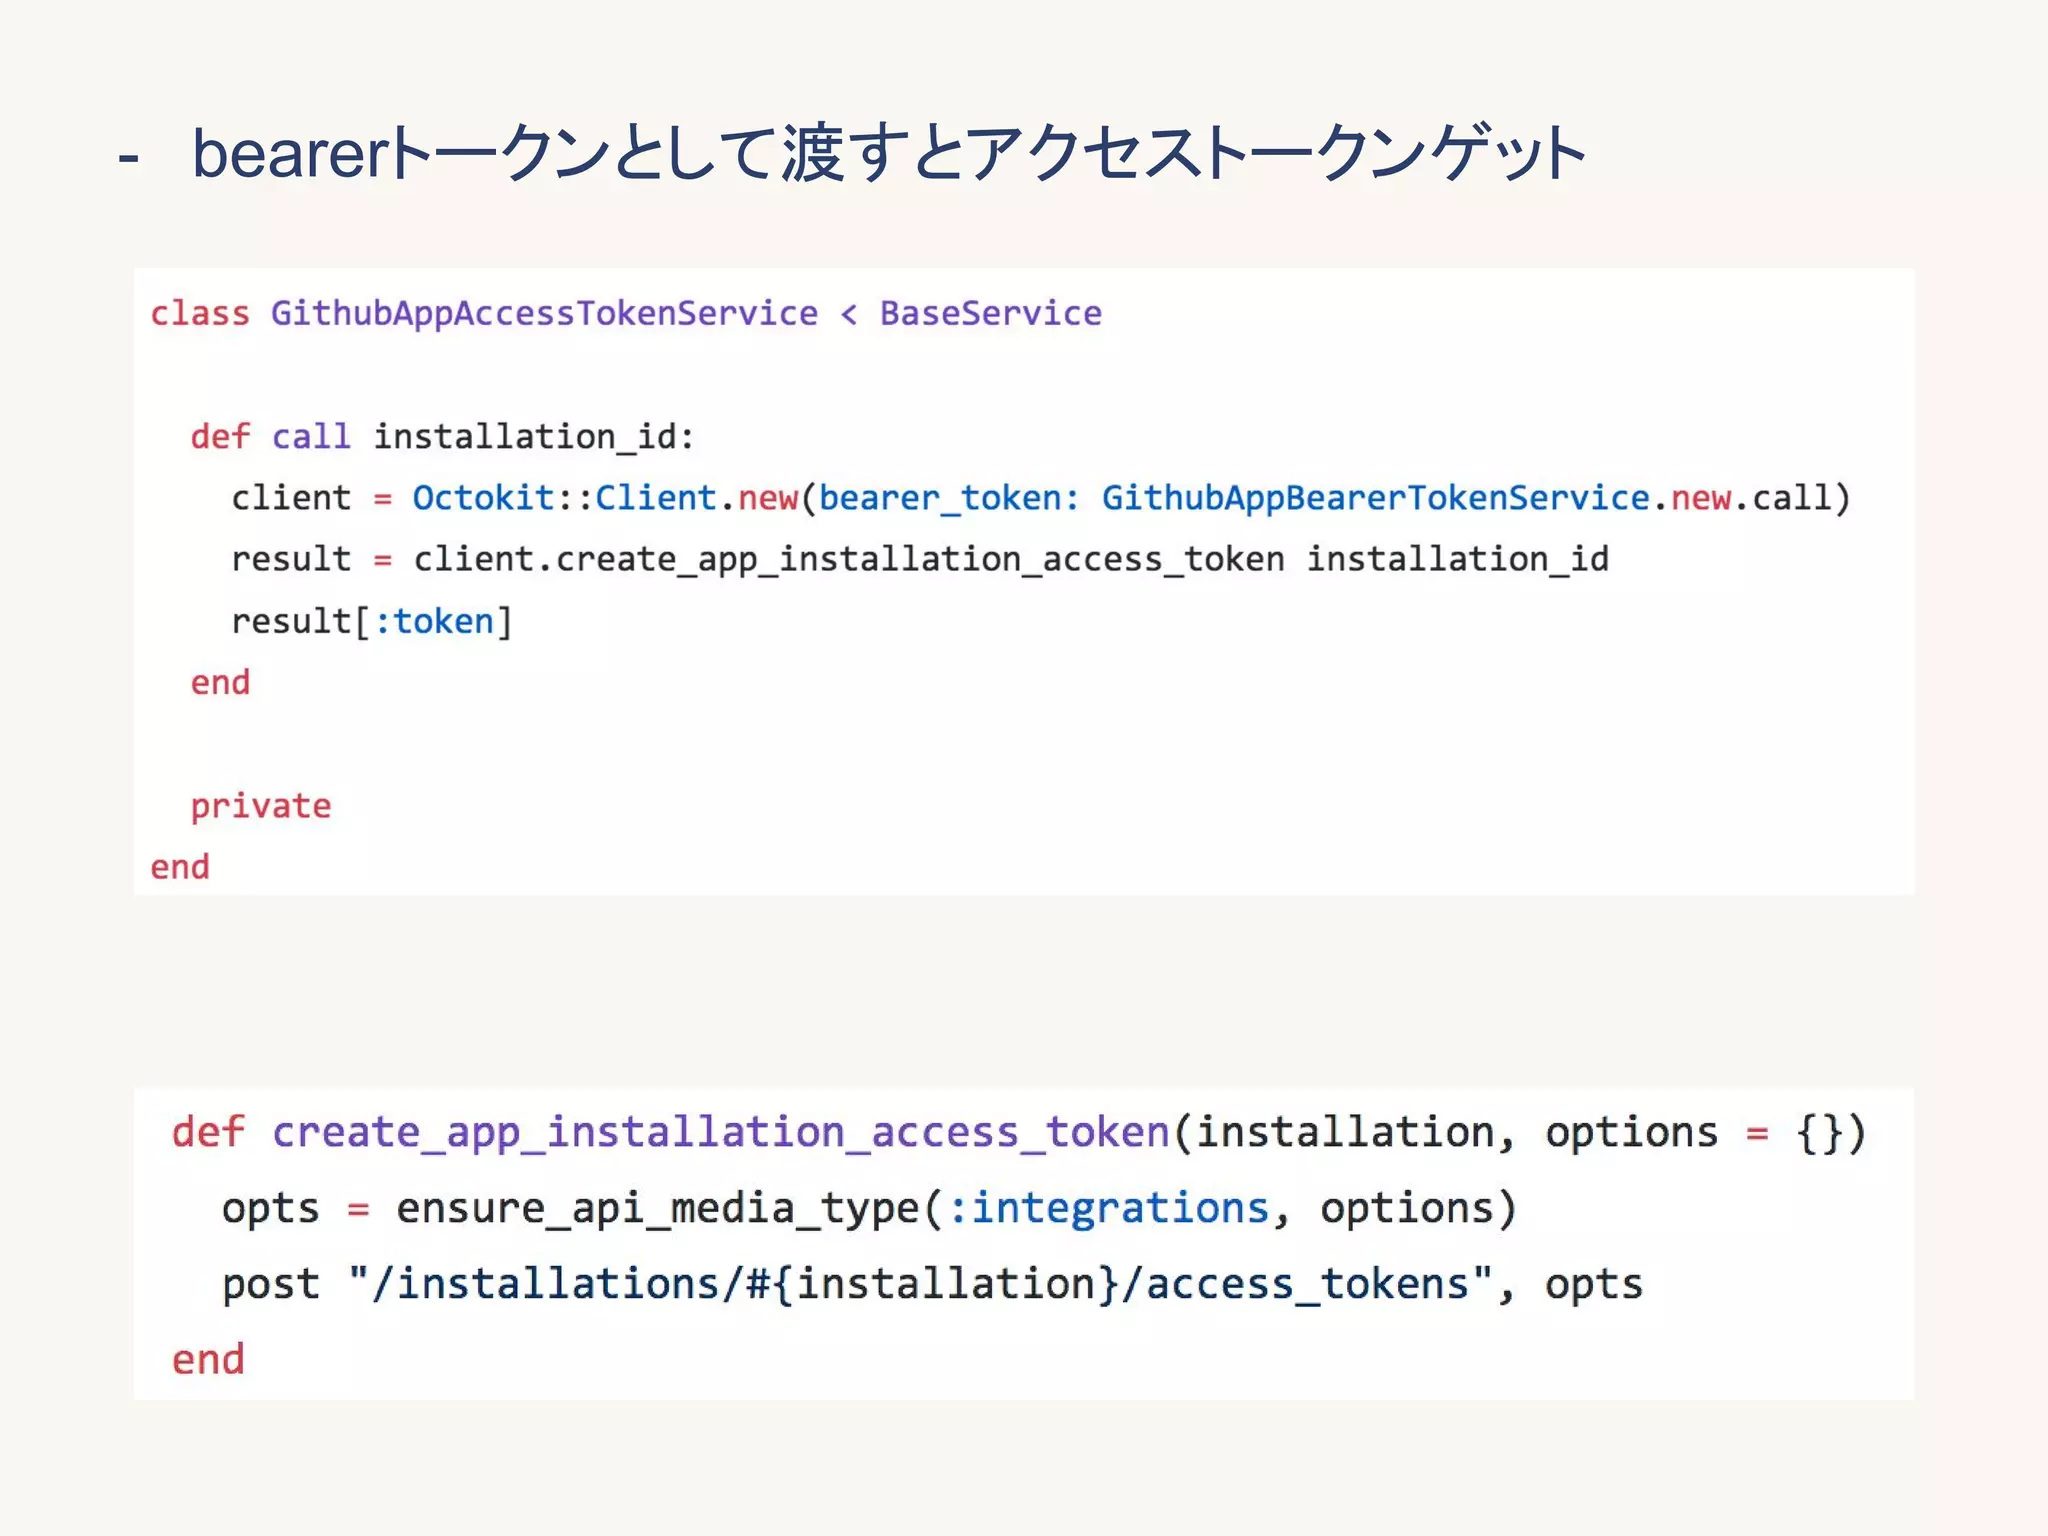
Task: Click Octokit::Client in the code
Action: pyautogui.click(x=564, y=498)
